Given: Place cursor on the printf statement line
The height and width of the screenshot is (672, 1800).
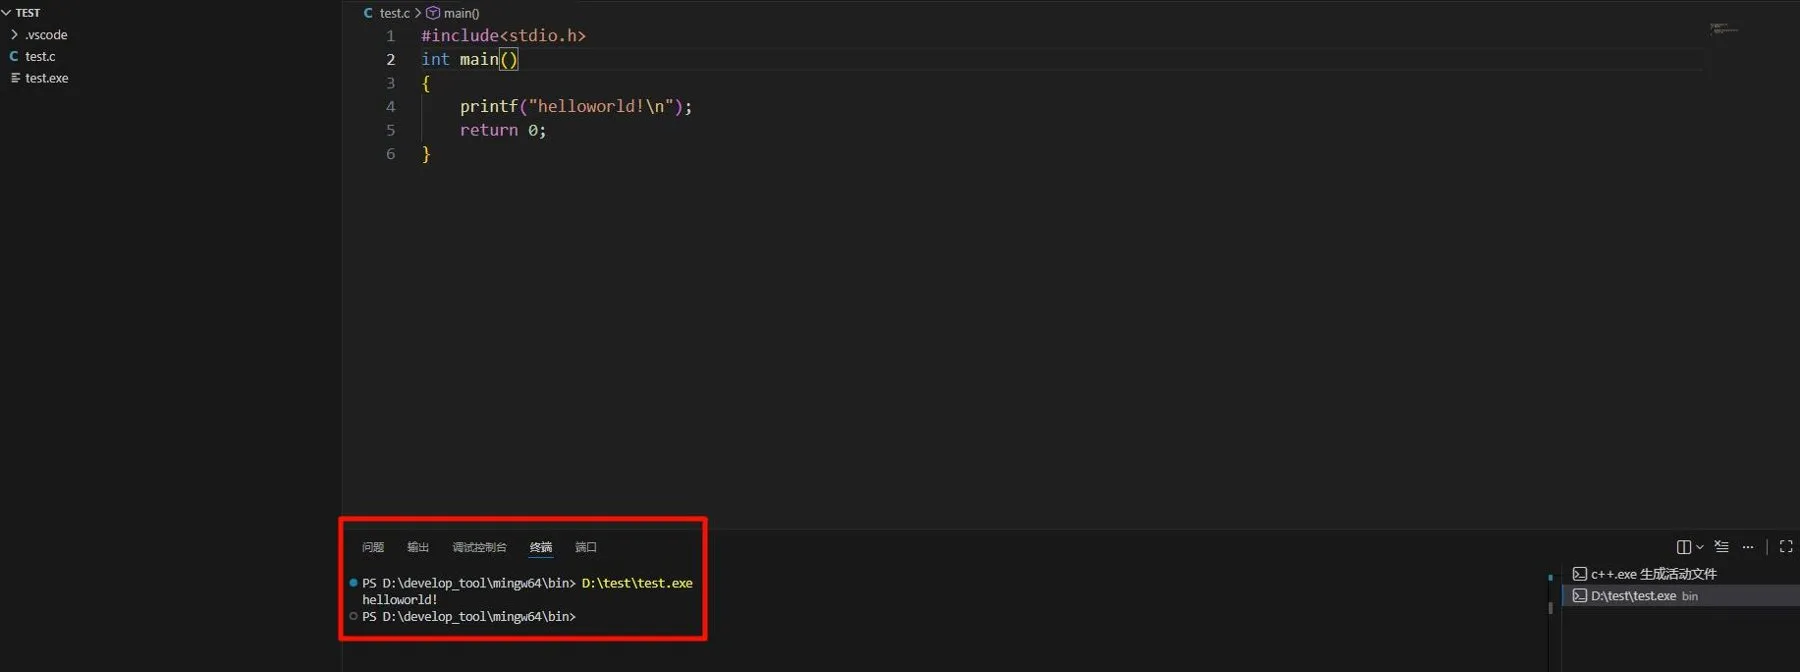Looking at the screenshot, I should click(x=576, y=107).
